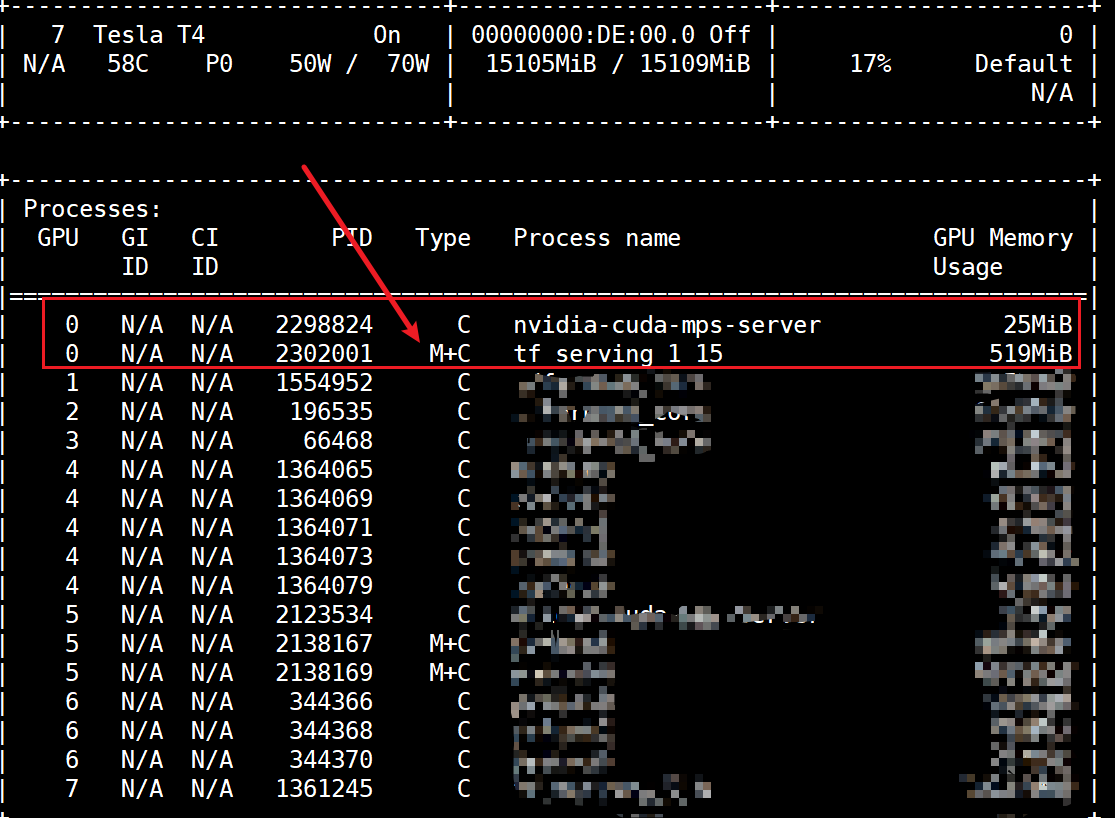
Task: Click the 'Process name' column header
Action: pos(597,238)
